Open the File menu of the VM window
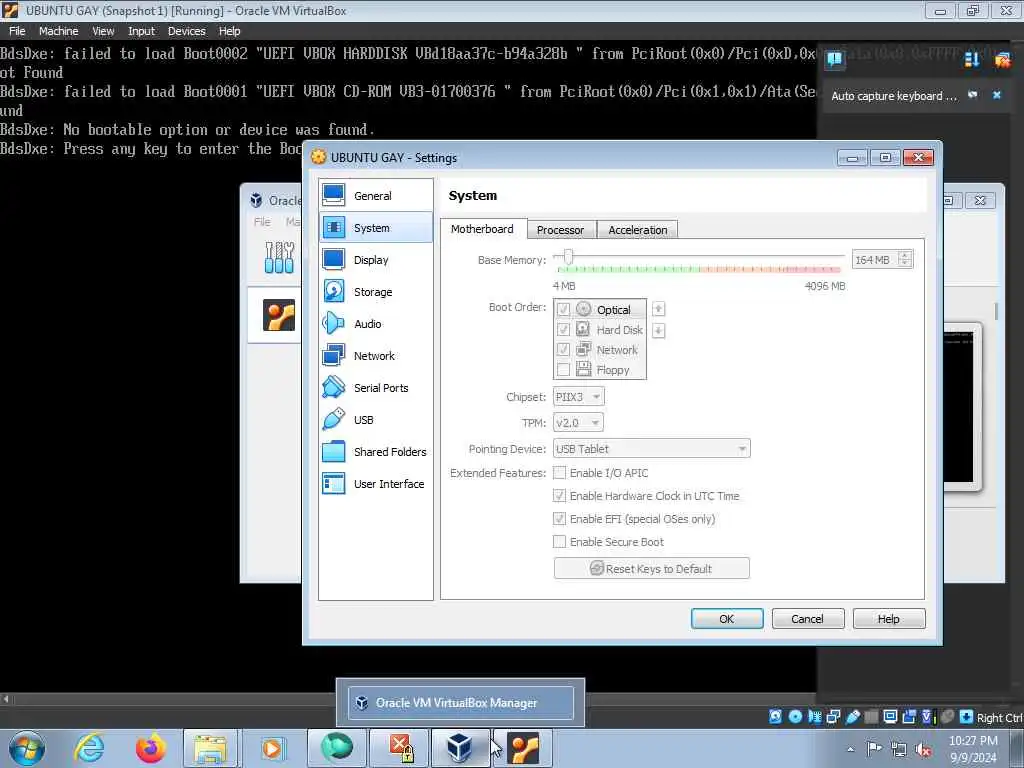 [17, 31]
